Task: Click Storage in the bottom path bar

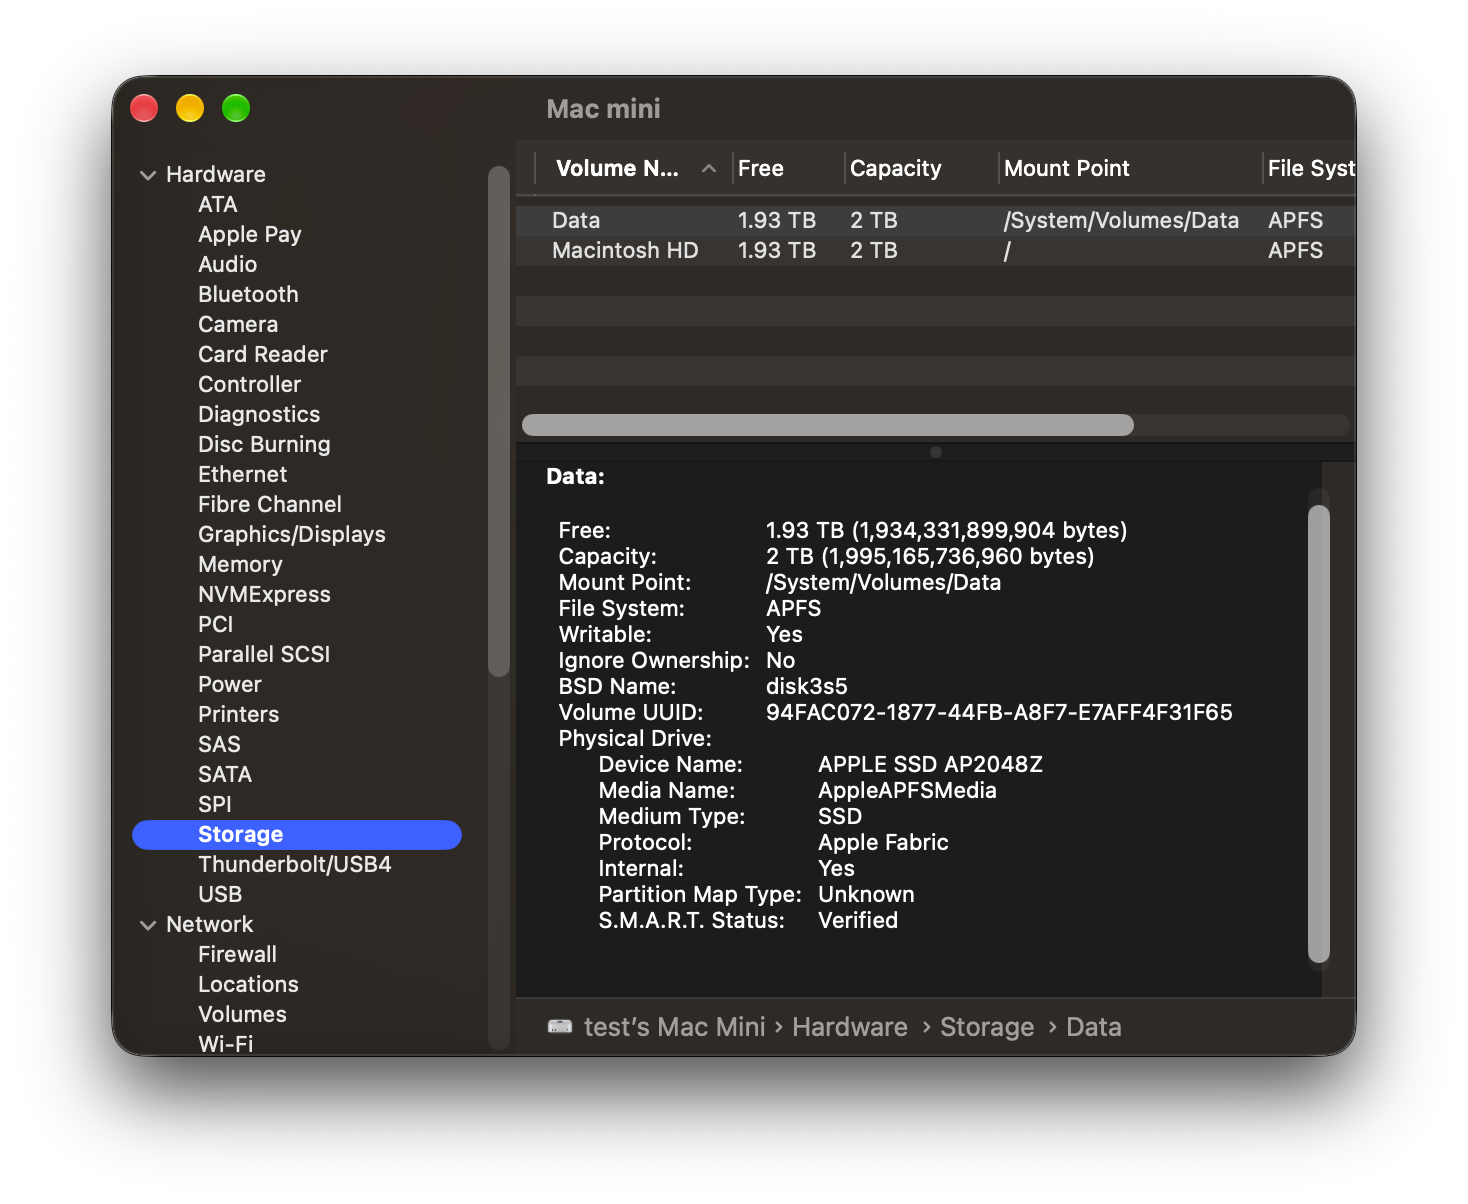Action: (986, 1027)
